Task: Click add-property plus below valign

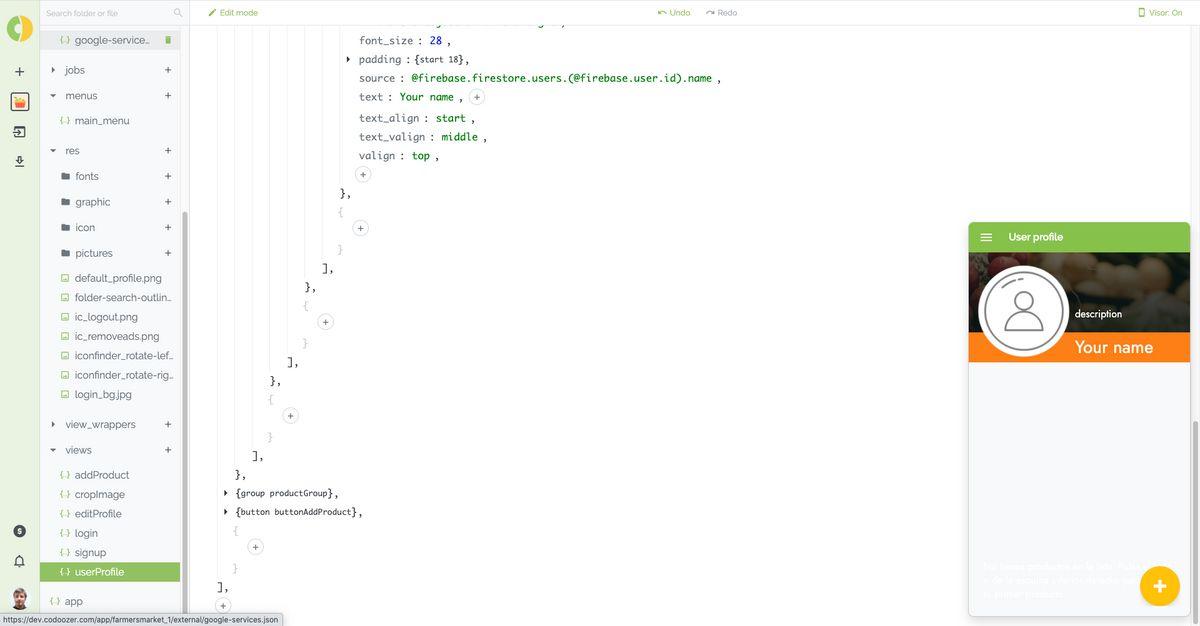Action: pyautogui.click(x=363, y=174)
